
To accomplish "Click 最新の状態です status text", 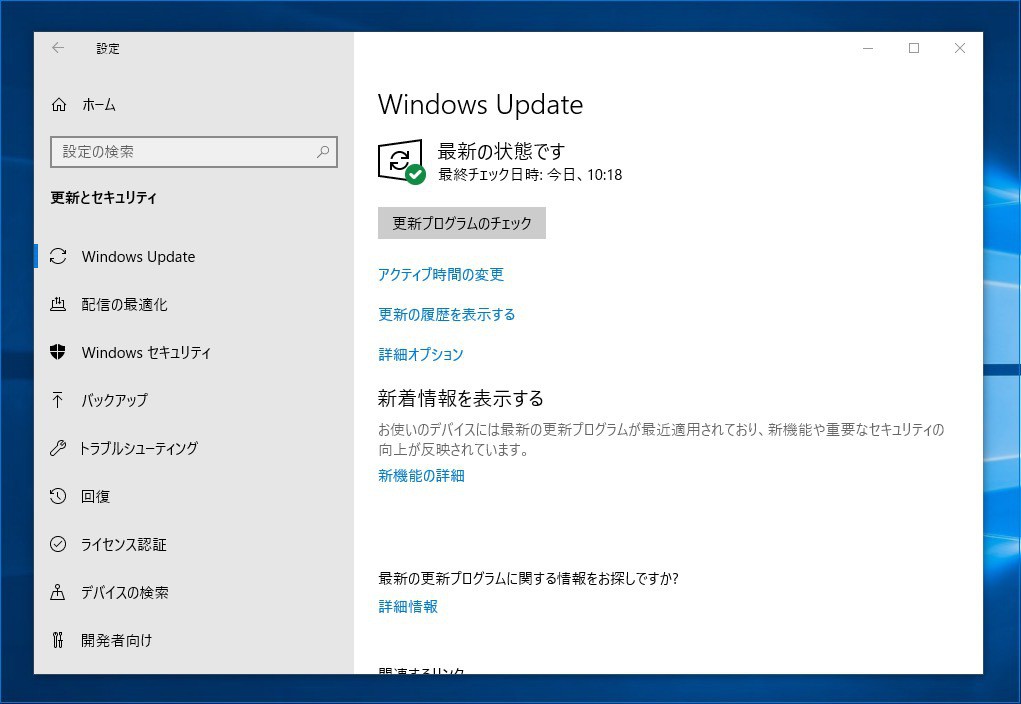I will (x=501, y=151).
